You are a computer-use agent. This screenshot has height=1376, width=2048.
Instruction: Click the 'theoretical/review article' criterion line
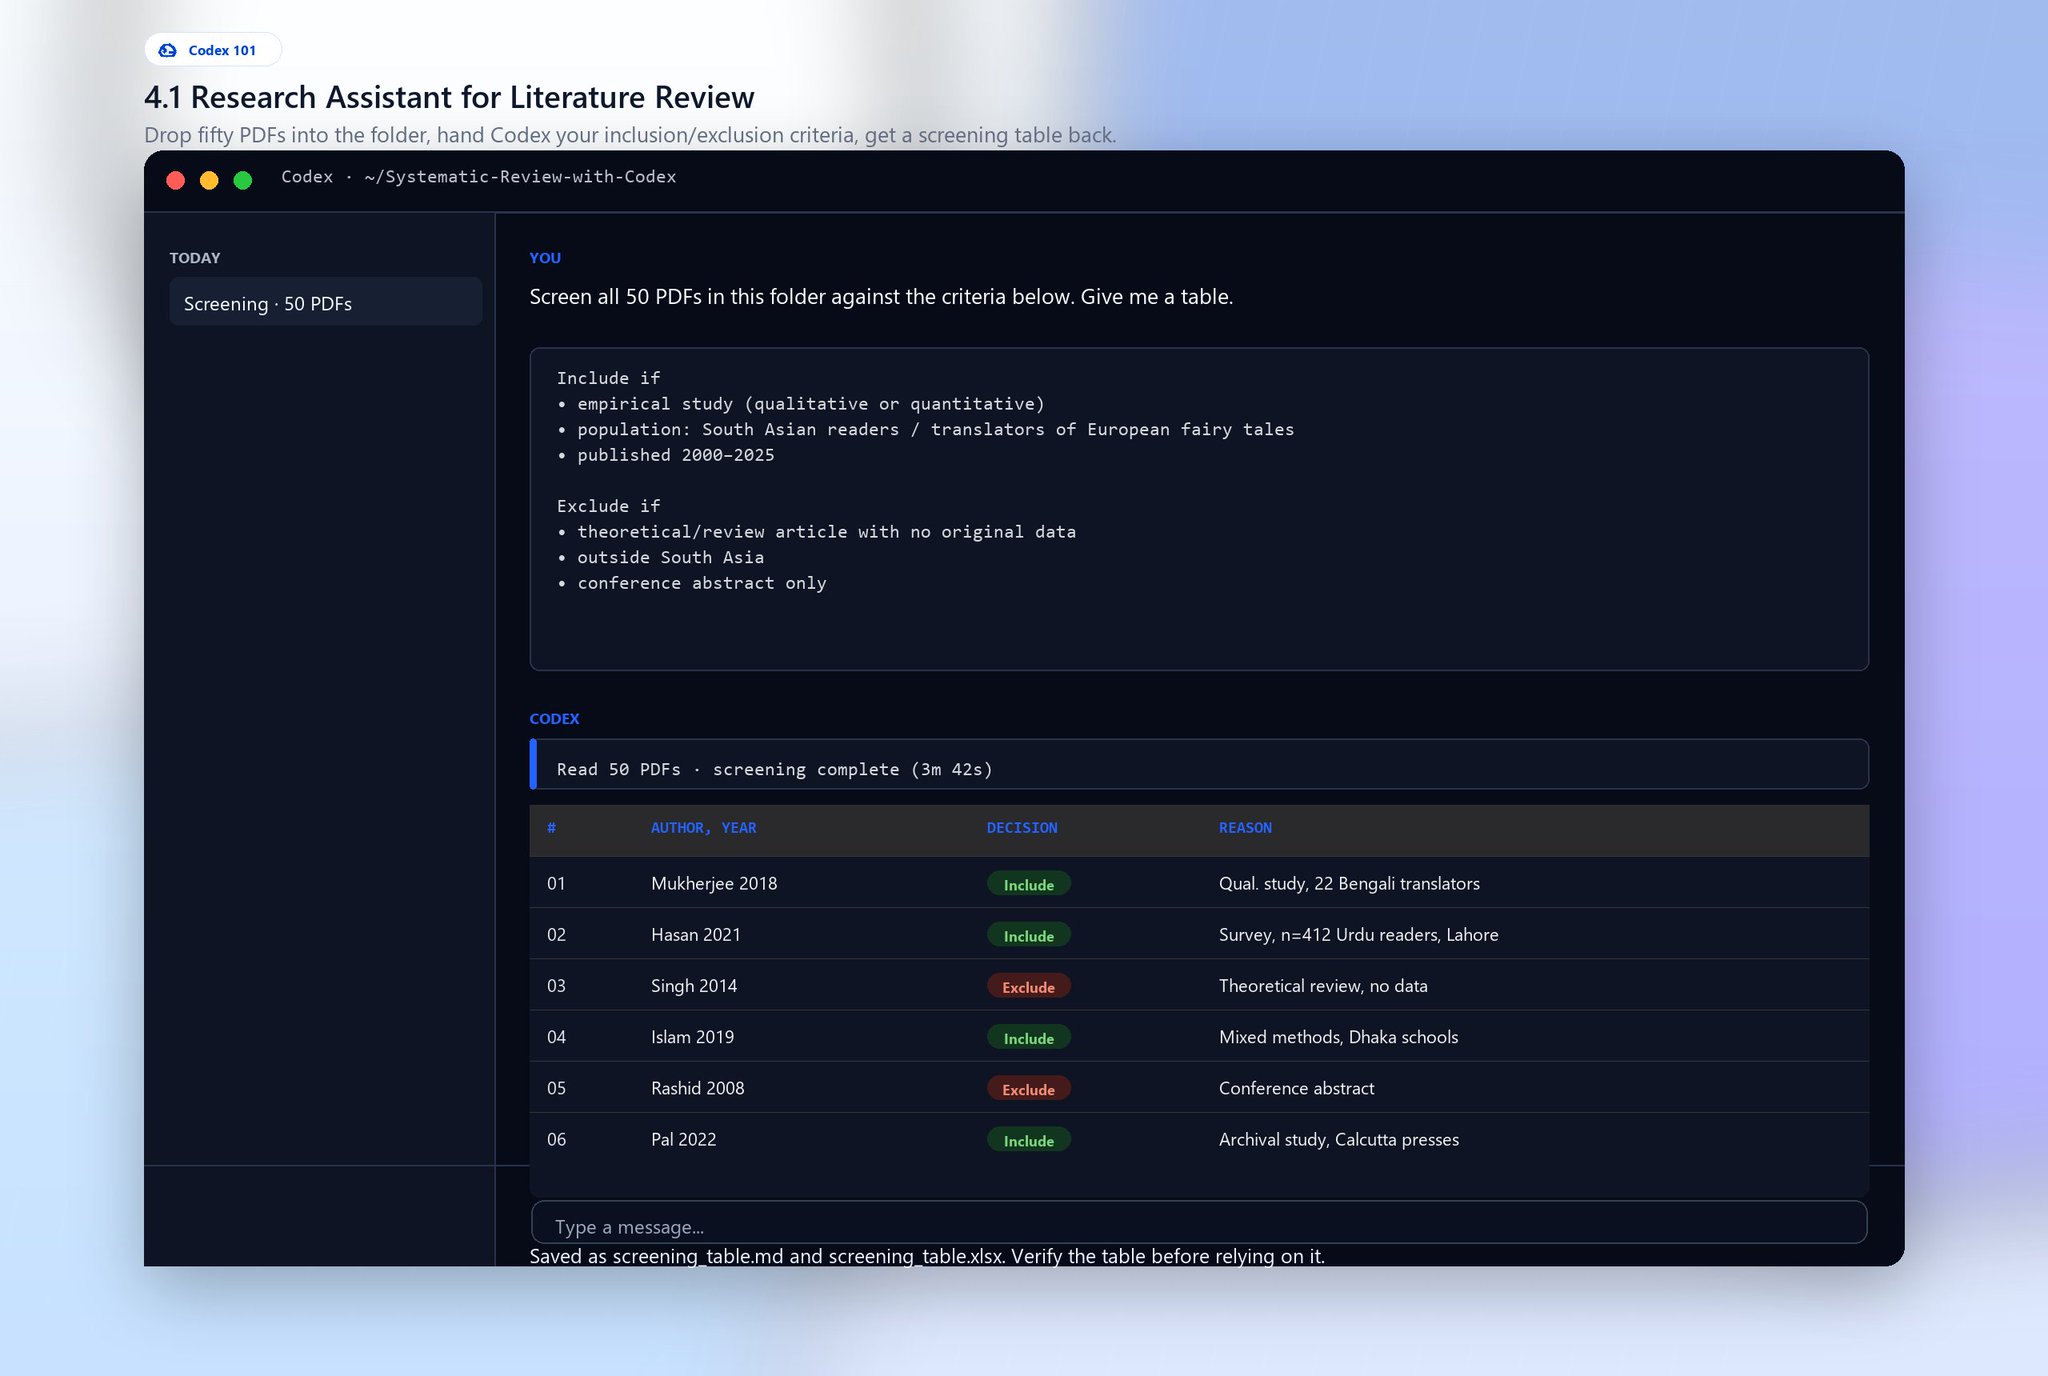816,532
